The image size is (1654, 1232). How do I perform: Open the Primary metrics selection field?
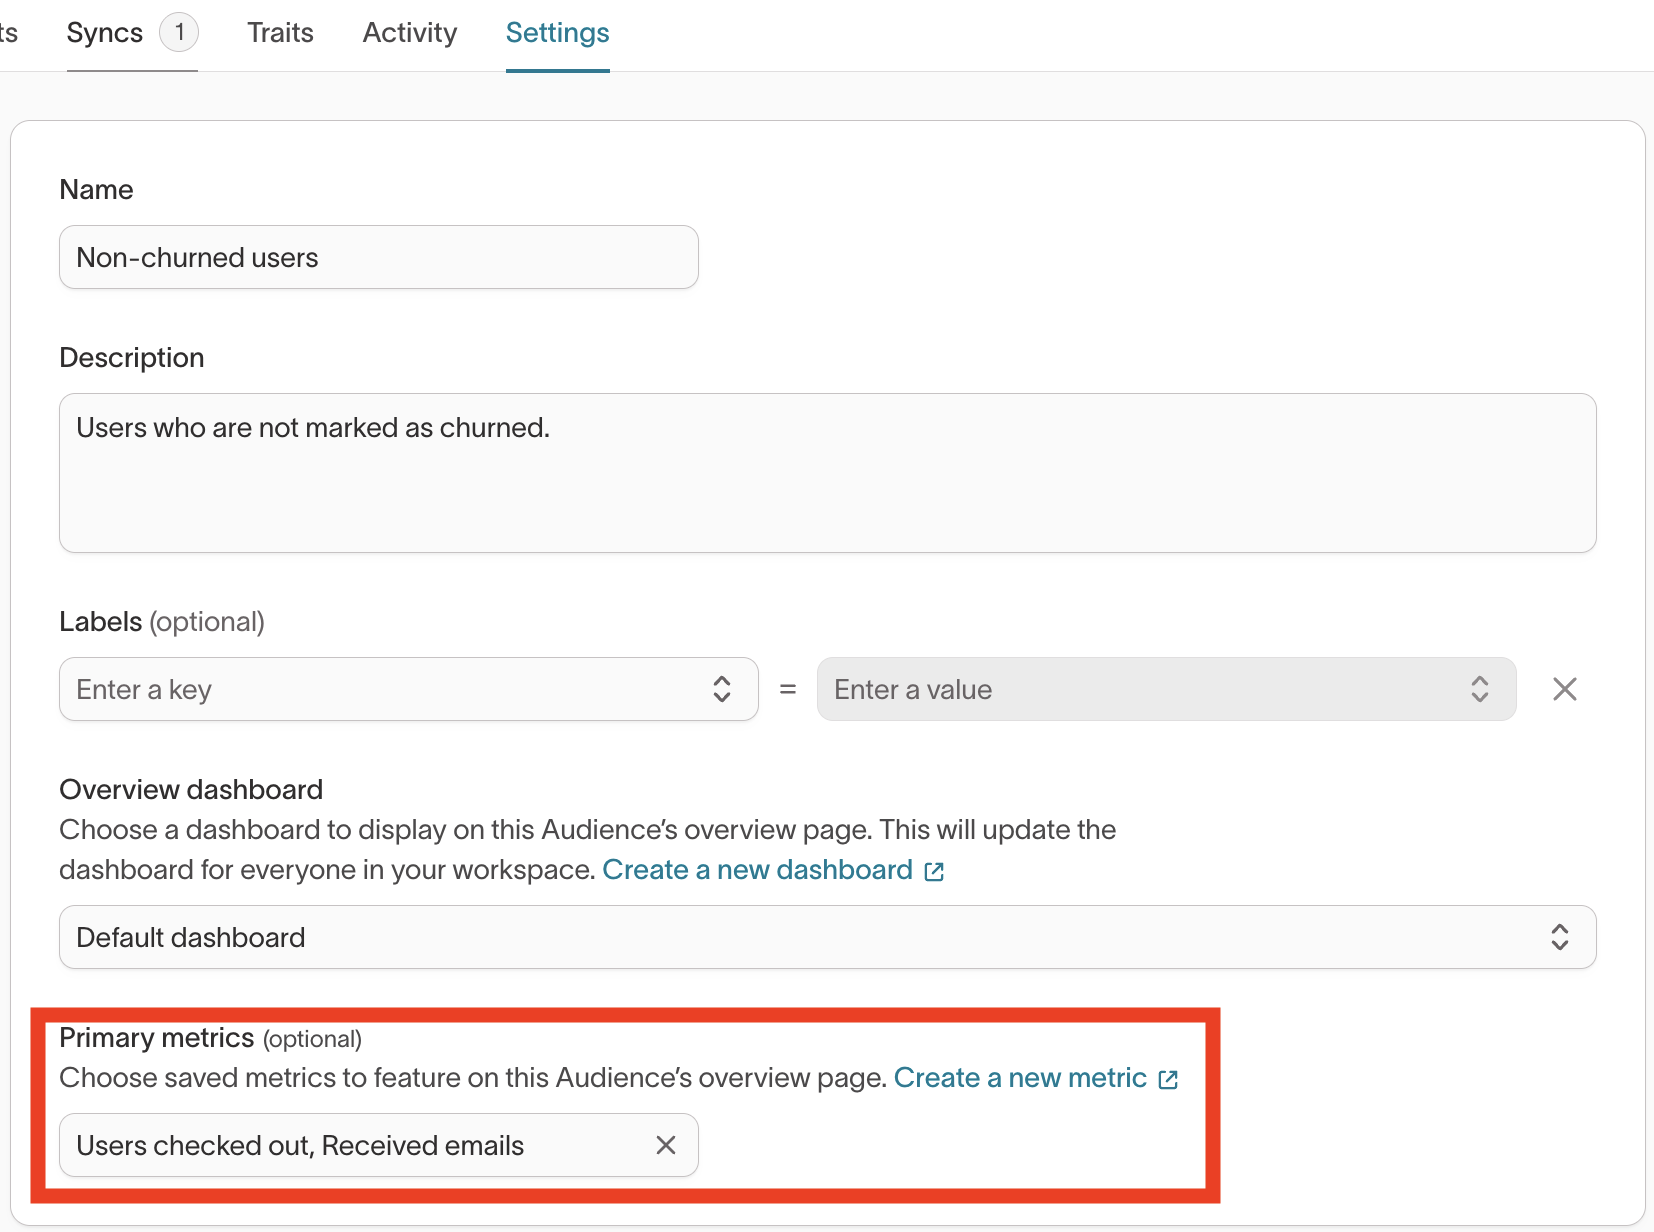350,1145
